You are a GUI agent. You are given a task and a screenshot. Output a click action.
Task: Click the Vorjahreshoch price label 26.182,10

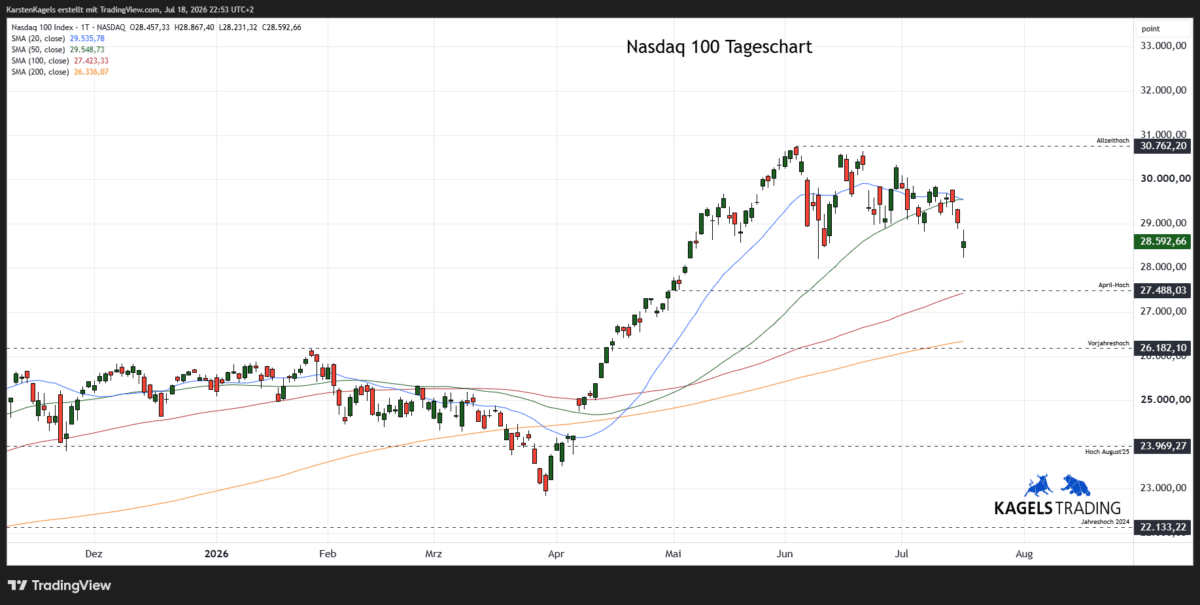[x=1162, y=348]
